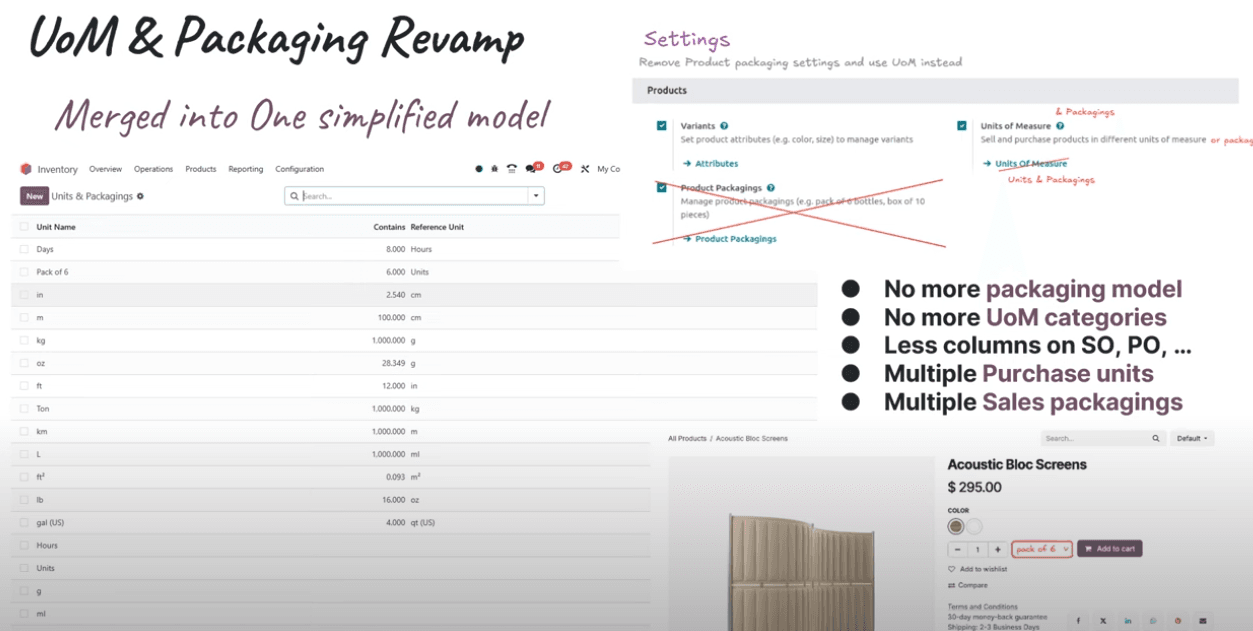Screen dimensions: 1253x631
Task: Toggle the Units of Measure checkbox
Action: click(962, 126)
